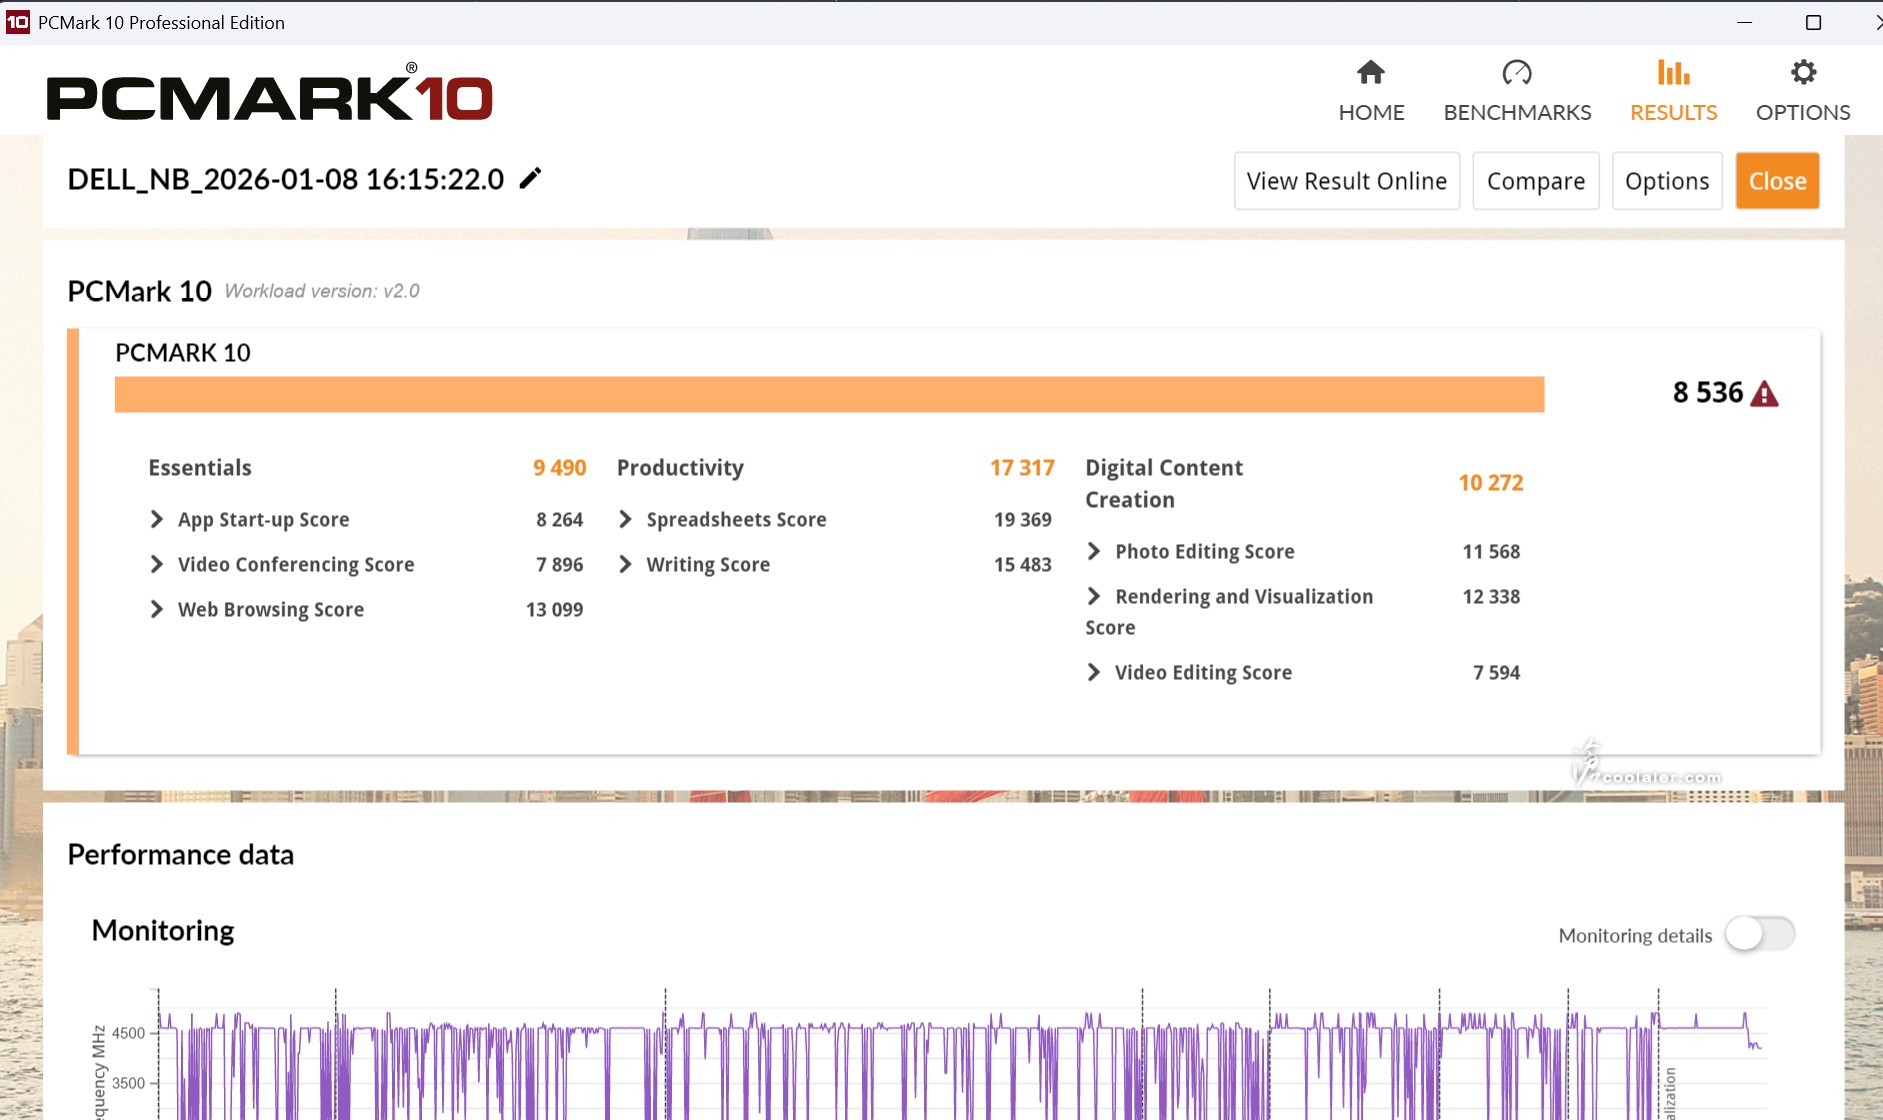The width and height of the screenshot is (1883, 1120).
Task: Expand Video Editing Score details
Action: [x=1094, y=672]
